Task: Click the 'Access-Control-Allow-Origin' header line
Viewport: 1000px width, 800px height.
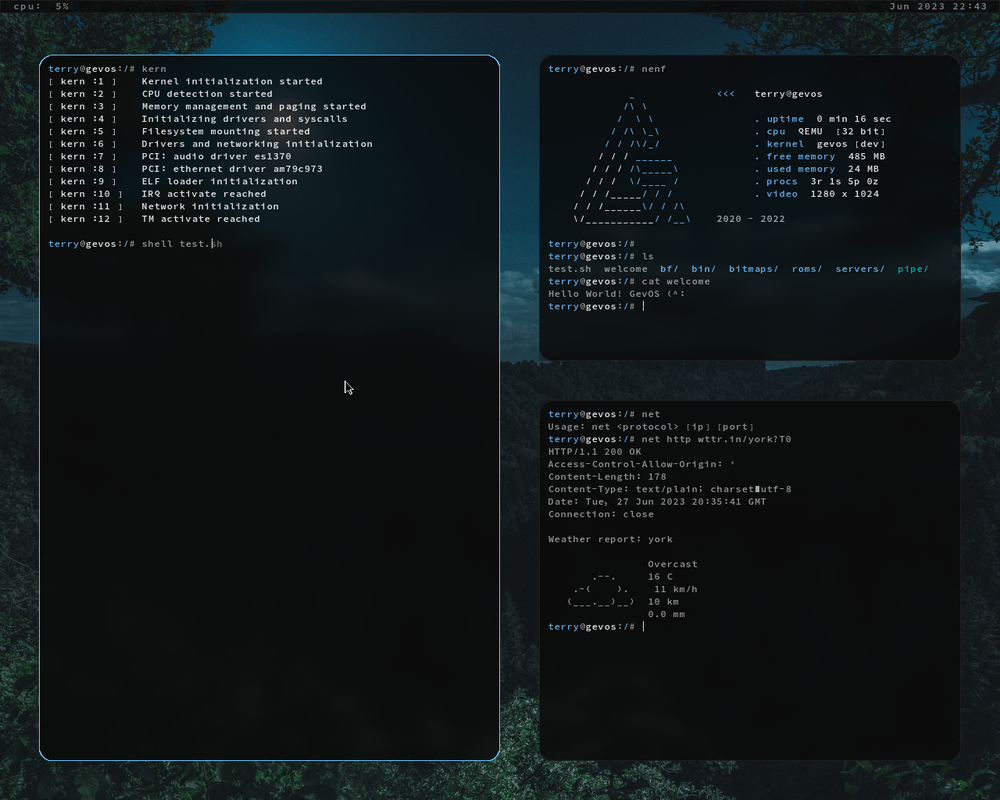Action: (641, 464)
